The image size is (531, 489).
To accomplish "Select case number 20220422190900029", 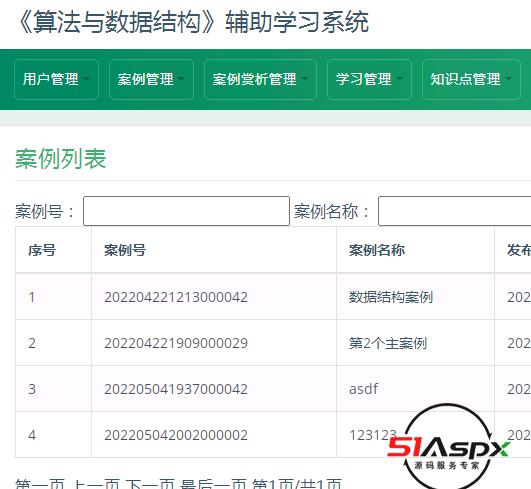I will click(176, 343).
